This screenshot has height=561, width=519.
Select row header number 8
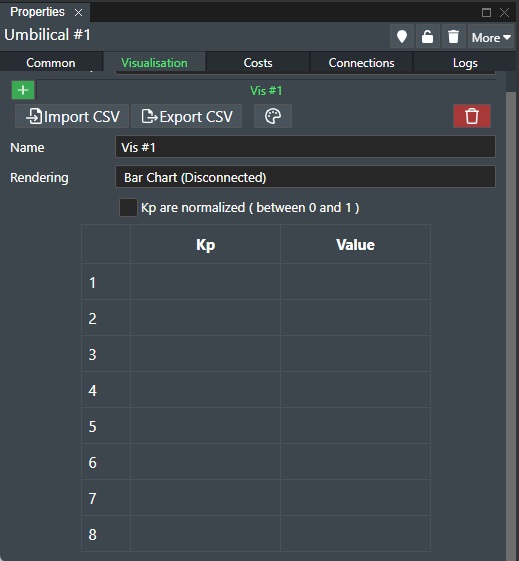(x=106, y=534)
